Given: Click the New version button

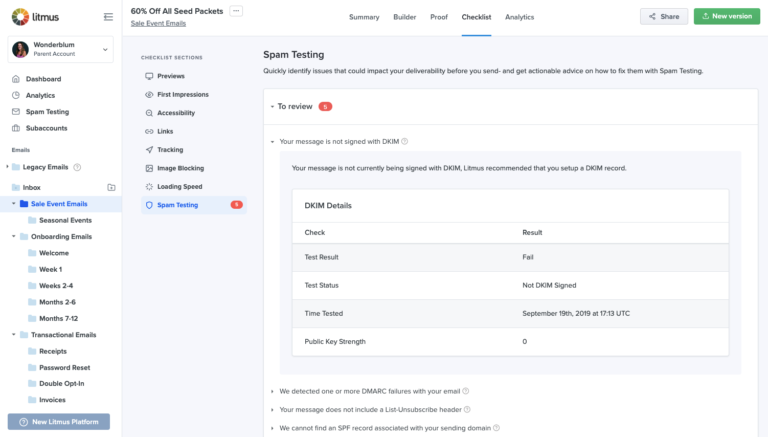Looking at the screenshot, I should pyautogui.click(x=727, y=17).
